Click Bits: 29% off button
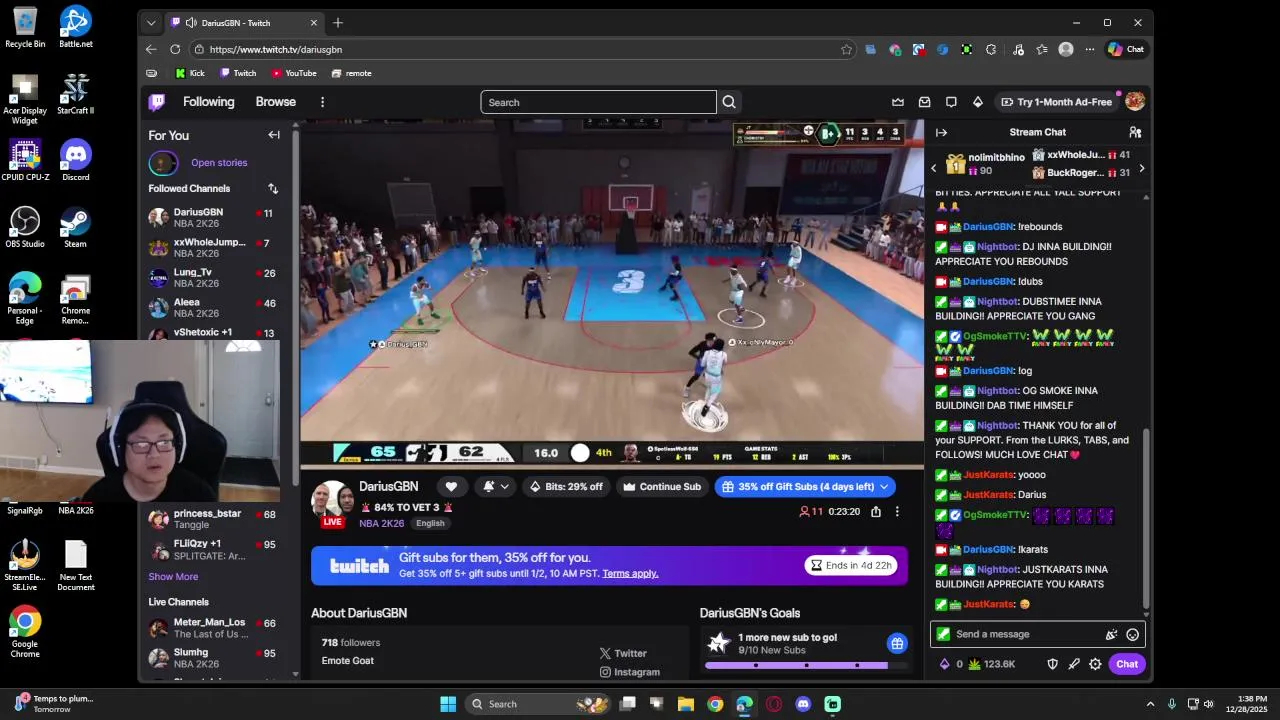The image size is (1280, 720). click(566, 487)
